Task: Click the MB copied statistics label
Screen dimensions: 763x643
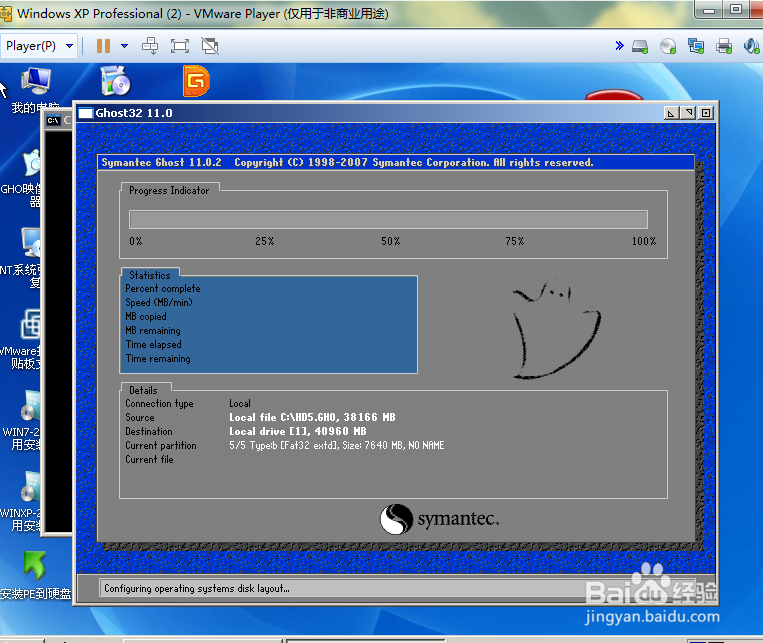Action: coord(145,317)
